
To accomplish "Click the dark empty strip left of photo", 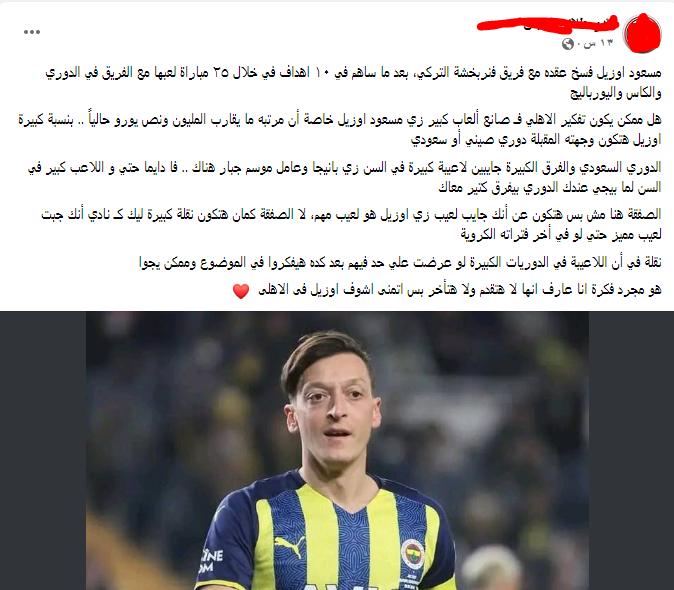I will tap(43, 450).
